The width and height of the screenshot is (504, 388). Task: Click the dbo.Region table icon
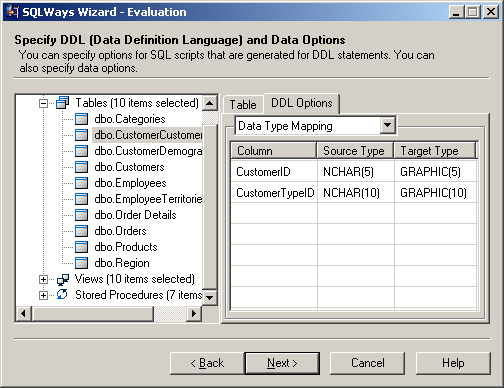click(81, 263)
